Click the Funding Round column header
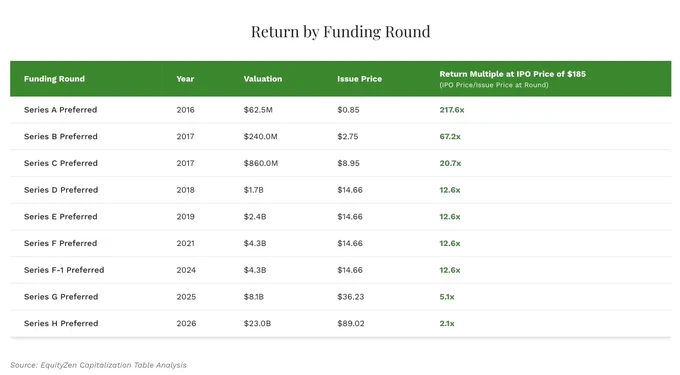The image size is (680, 375). pyautogui.click(x=54, y=79)
